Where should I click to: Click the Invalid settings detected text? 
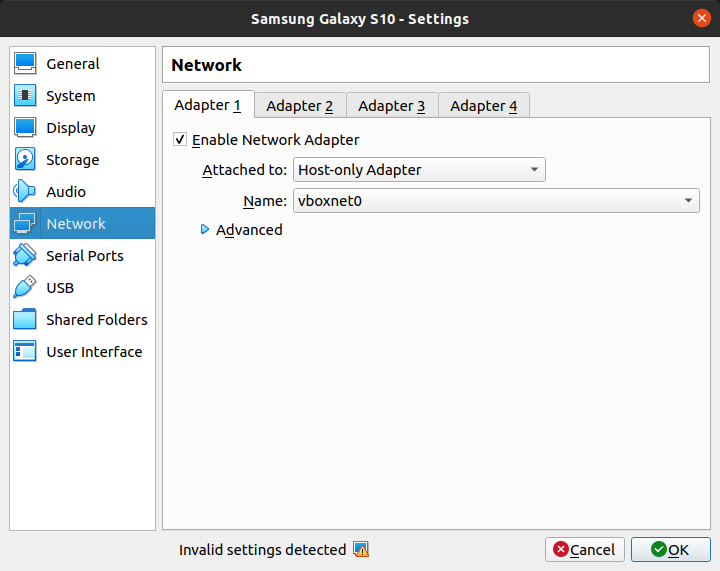coord(262,549)
